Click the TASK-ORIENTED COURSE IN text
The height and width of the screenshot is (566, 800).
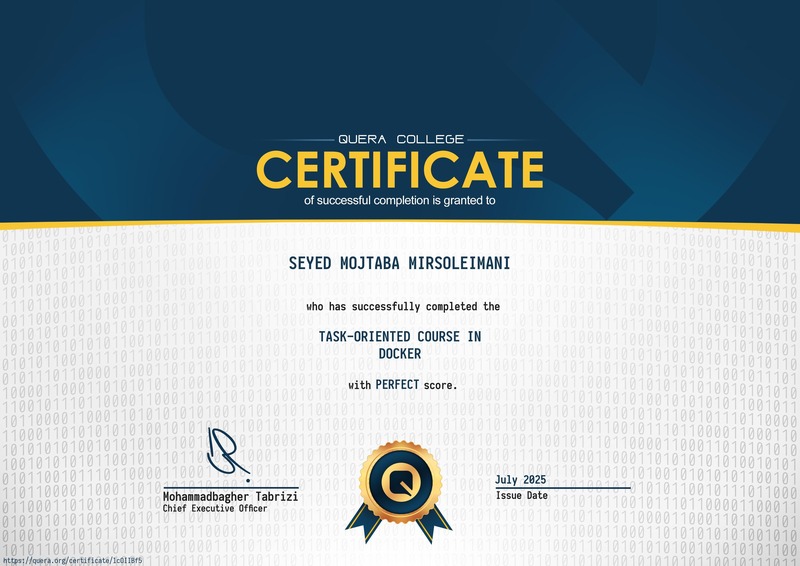coord(400,336)
